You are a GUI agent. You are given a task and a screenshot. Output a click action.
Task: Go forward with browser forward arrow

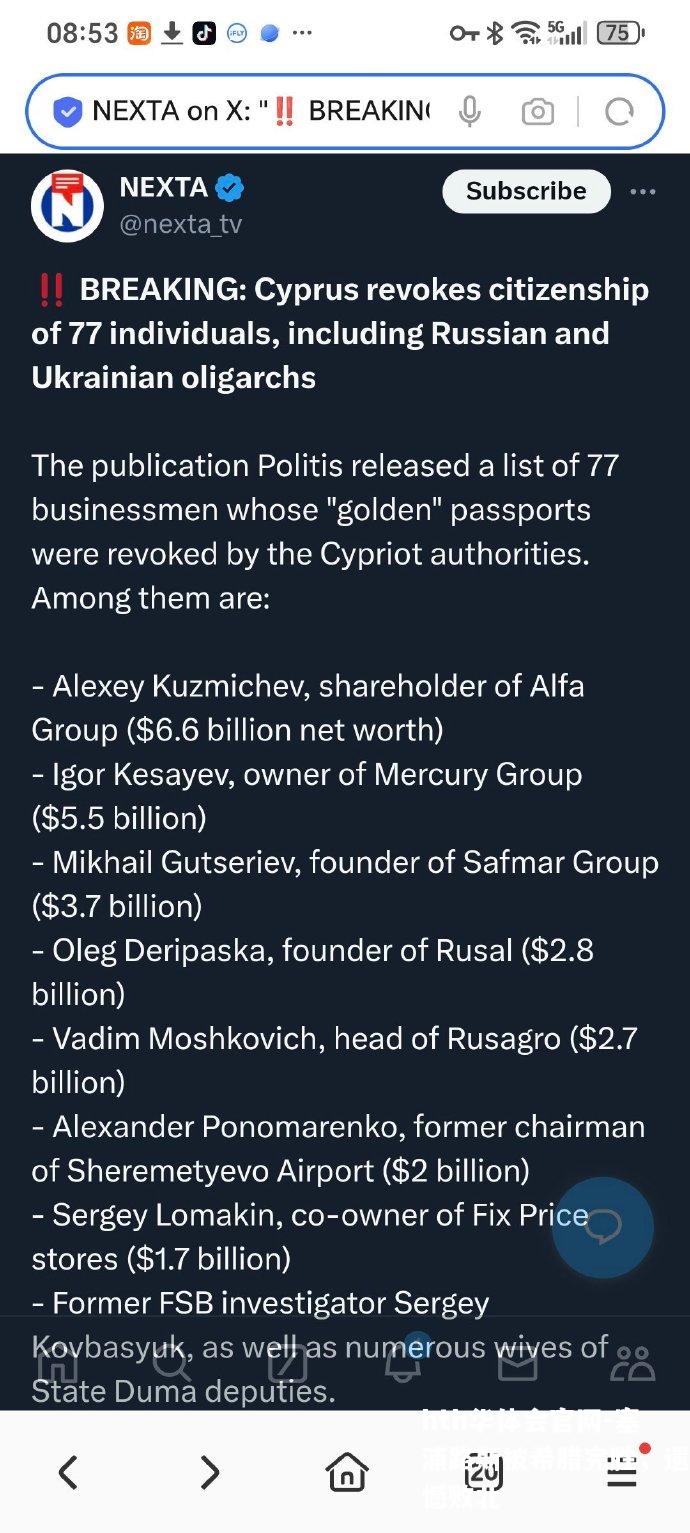(208, 1472)
